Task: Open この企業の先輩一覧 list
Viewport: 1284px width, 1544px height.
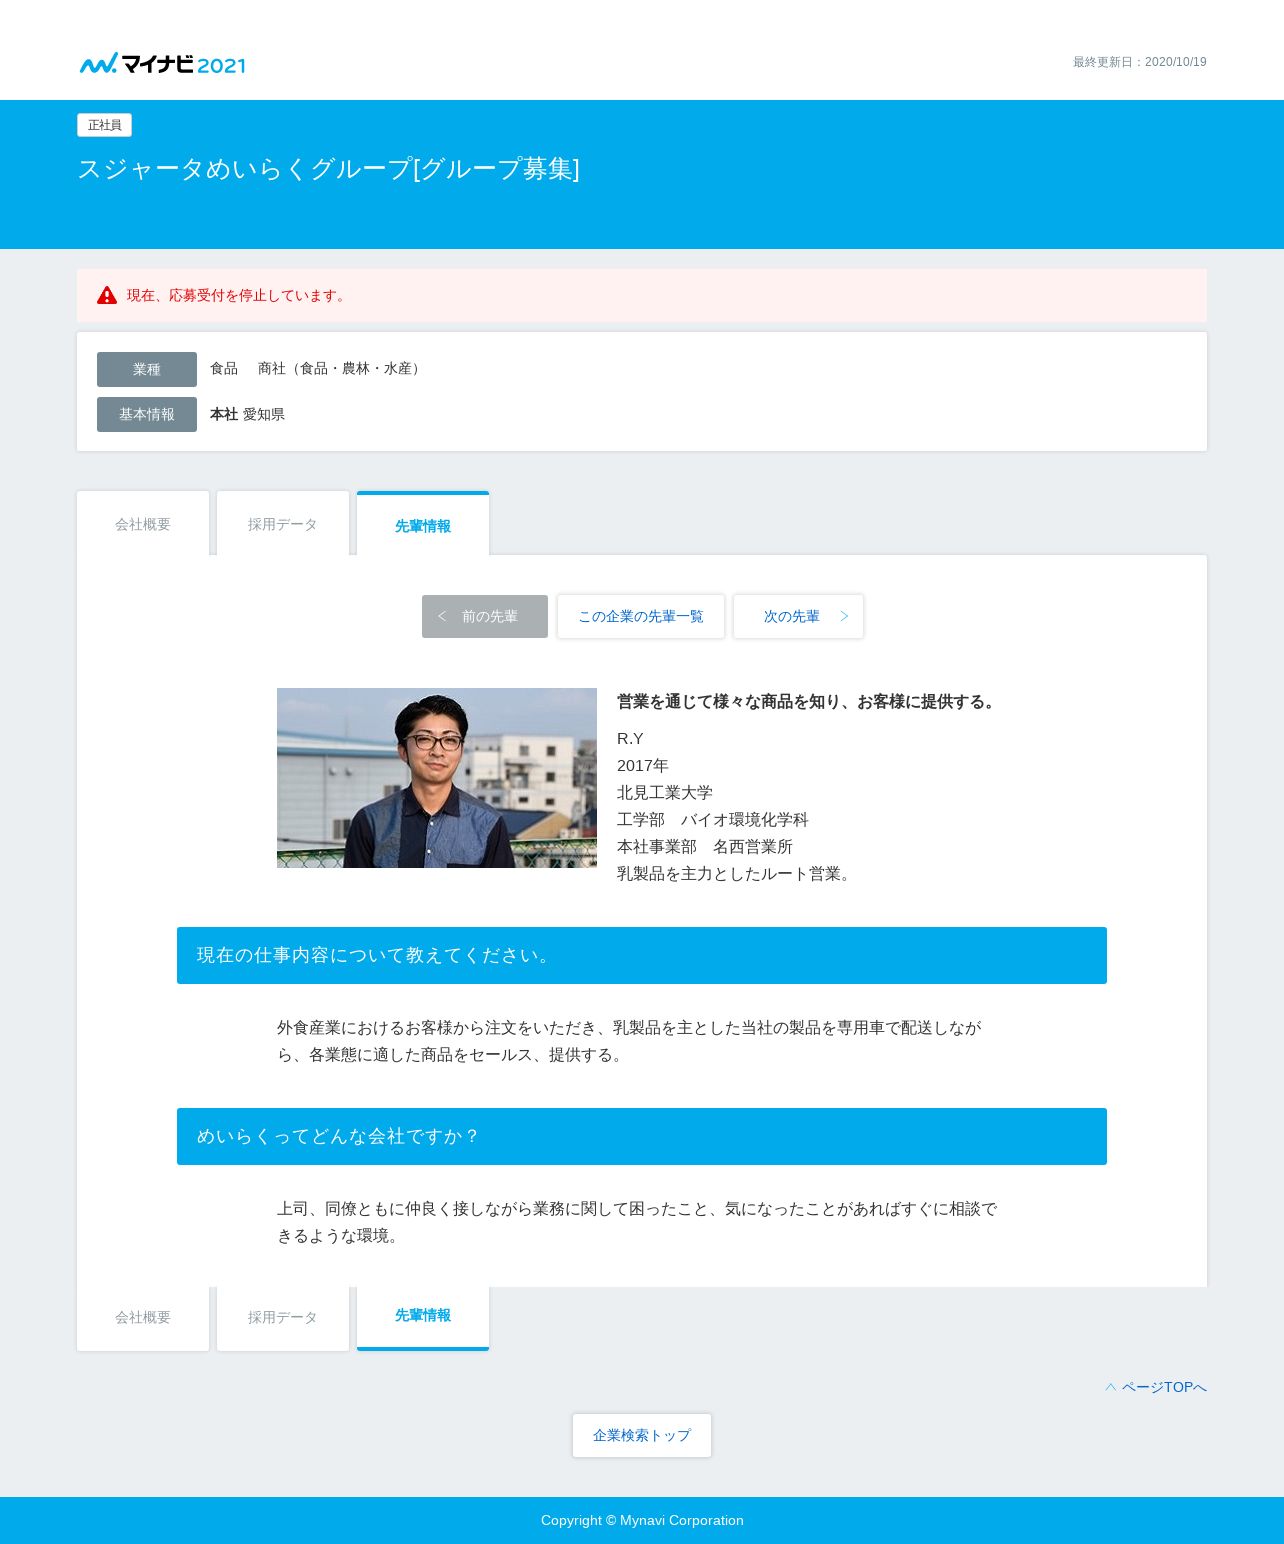Action: [x=641, y=616]
